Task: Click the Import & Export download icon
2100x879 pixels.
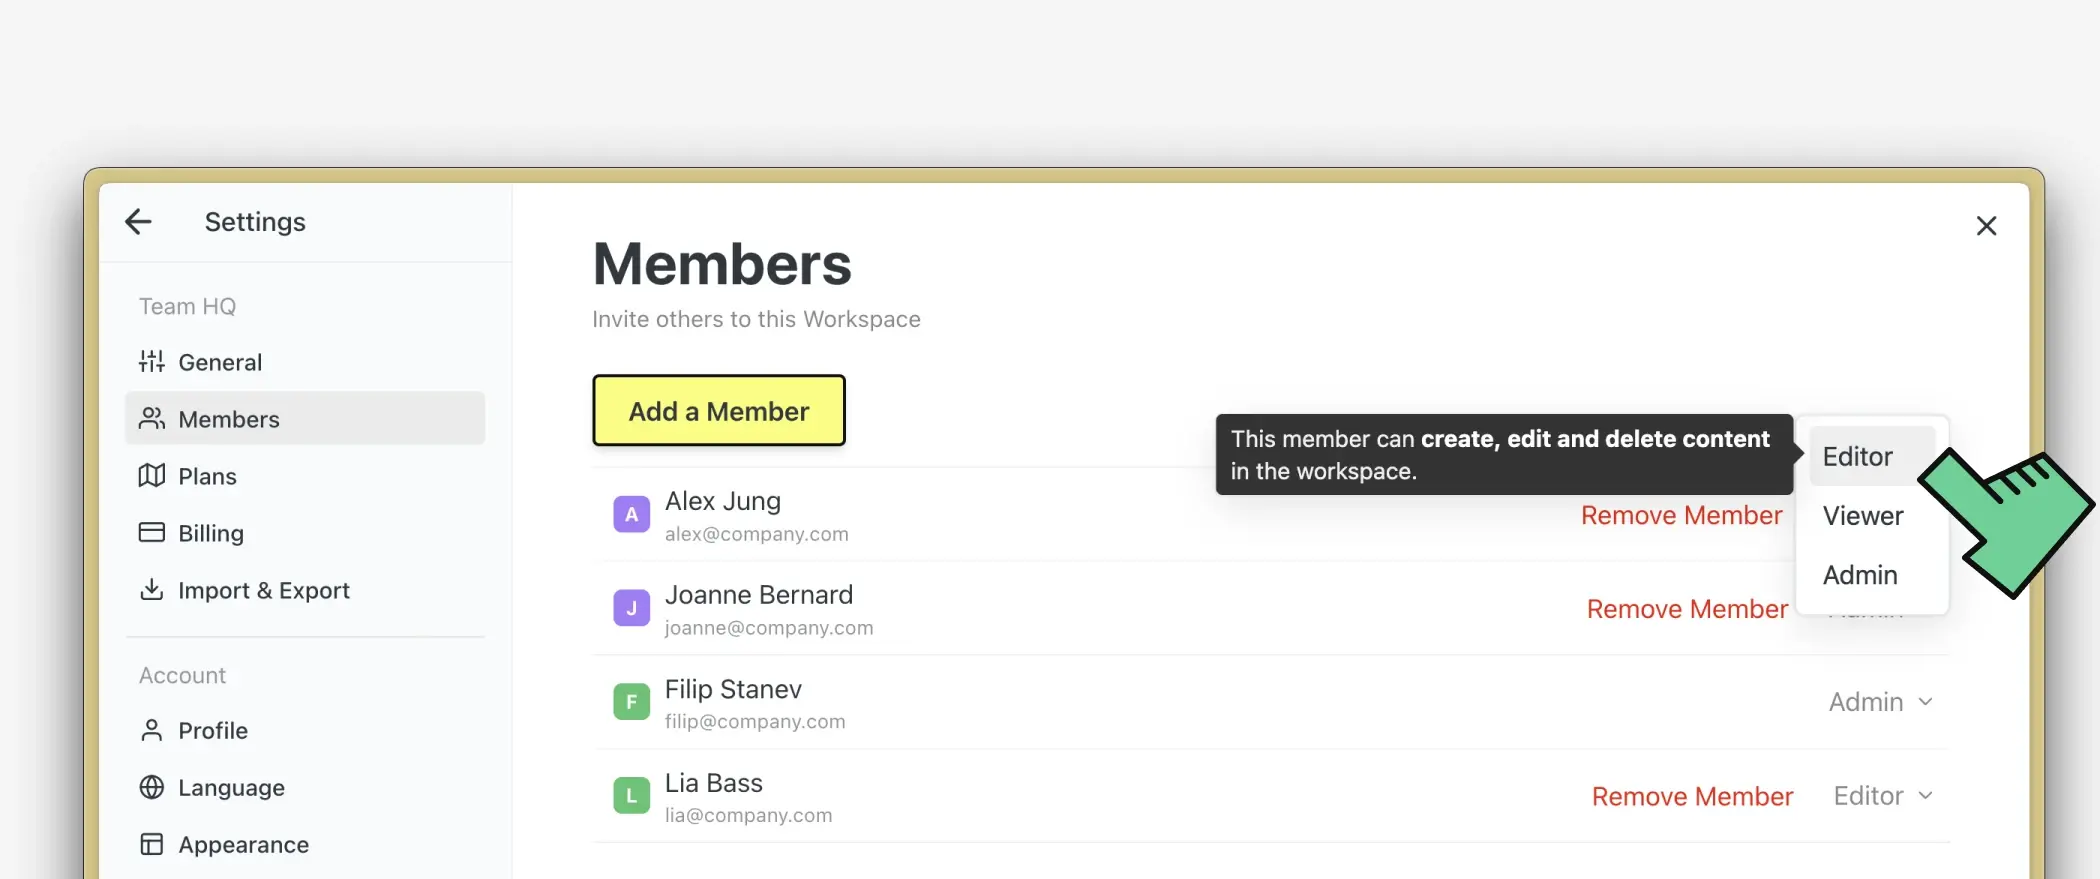Action: (152, 590)
